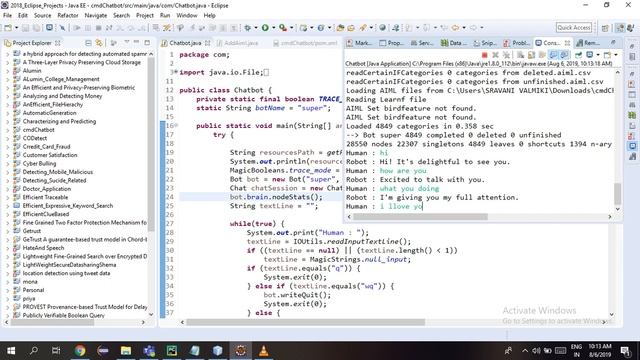This screenshot has height=360, width=640.
Task: Open the Debug button dropdown arrow
Action: coord(256,28)
